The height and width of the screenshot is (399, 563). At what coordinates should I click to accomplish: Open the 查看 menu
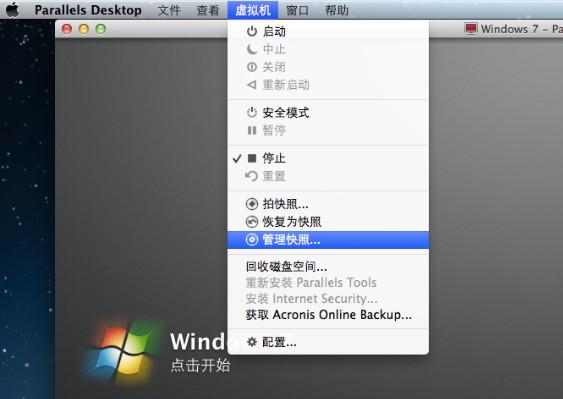point(208,10)
